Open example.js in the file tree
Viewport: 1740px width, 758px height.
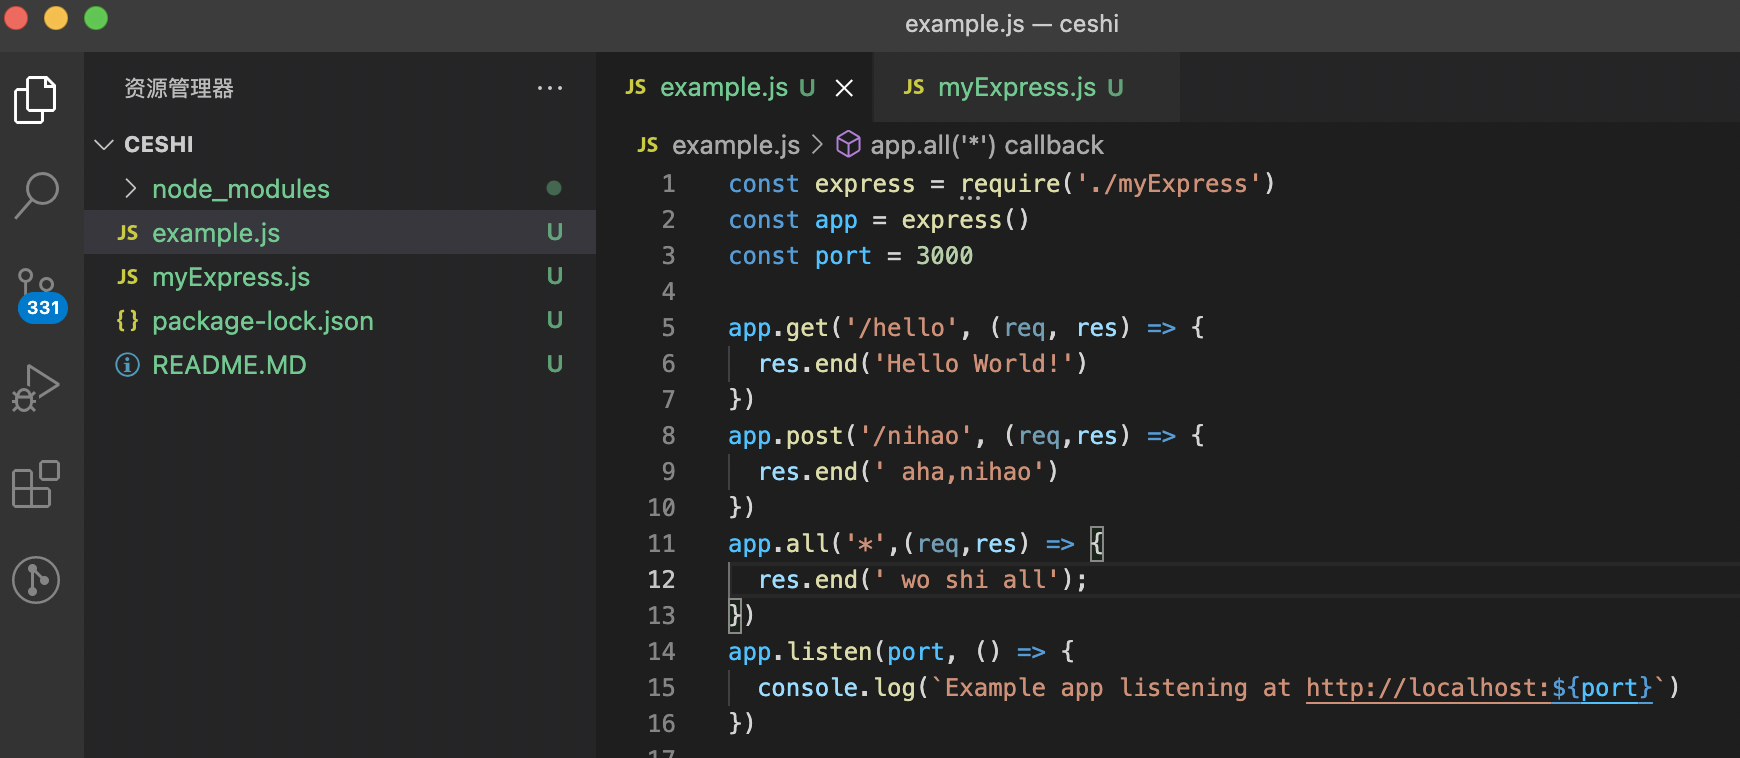pyautogui.click(x=340, y=232)
